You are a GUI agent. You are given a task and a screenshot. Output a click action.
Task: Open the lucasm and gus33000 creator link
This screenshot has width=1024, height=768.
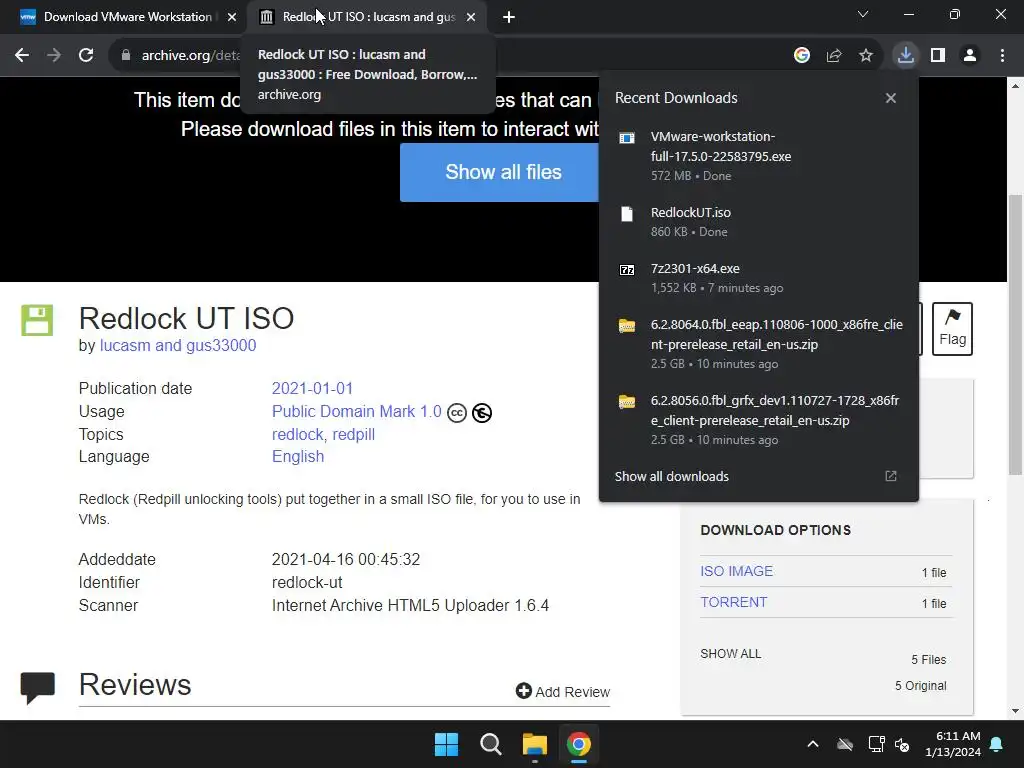click(178, 345)
